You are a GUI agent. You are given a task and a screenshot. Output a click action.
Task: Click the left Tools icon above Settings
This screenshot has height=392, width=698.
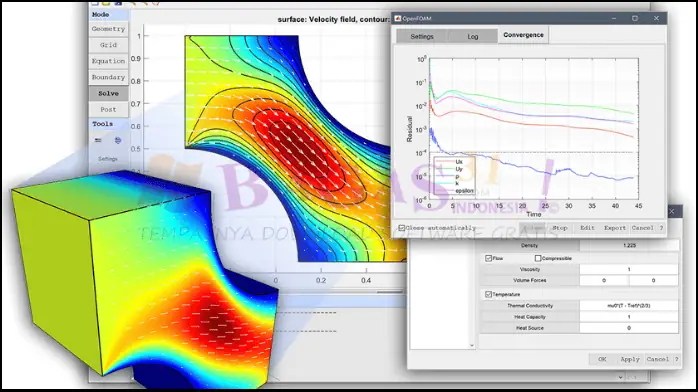98,140
